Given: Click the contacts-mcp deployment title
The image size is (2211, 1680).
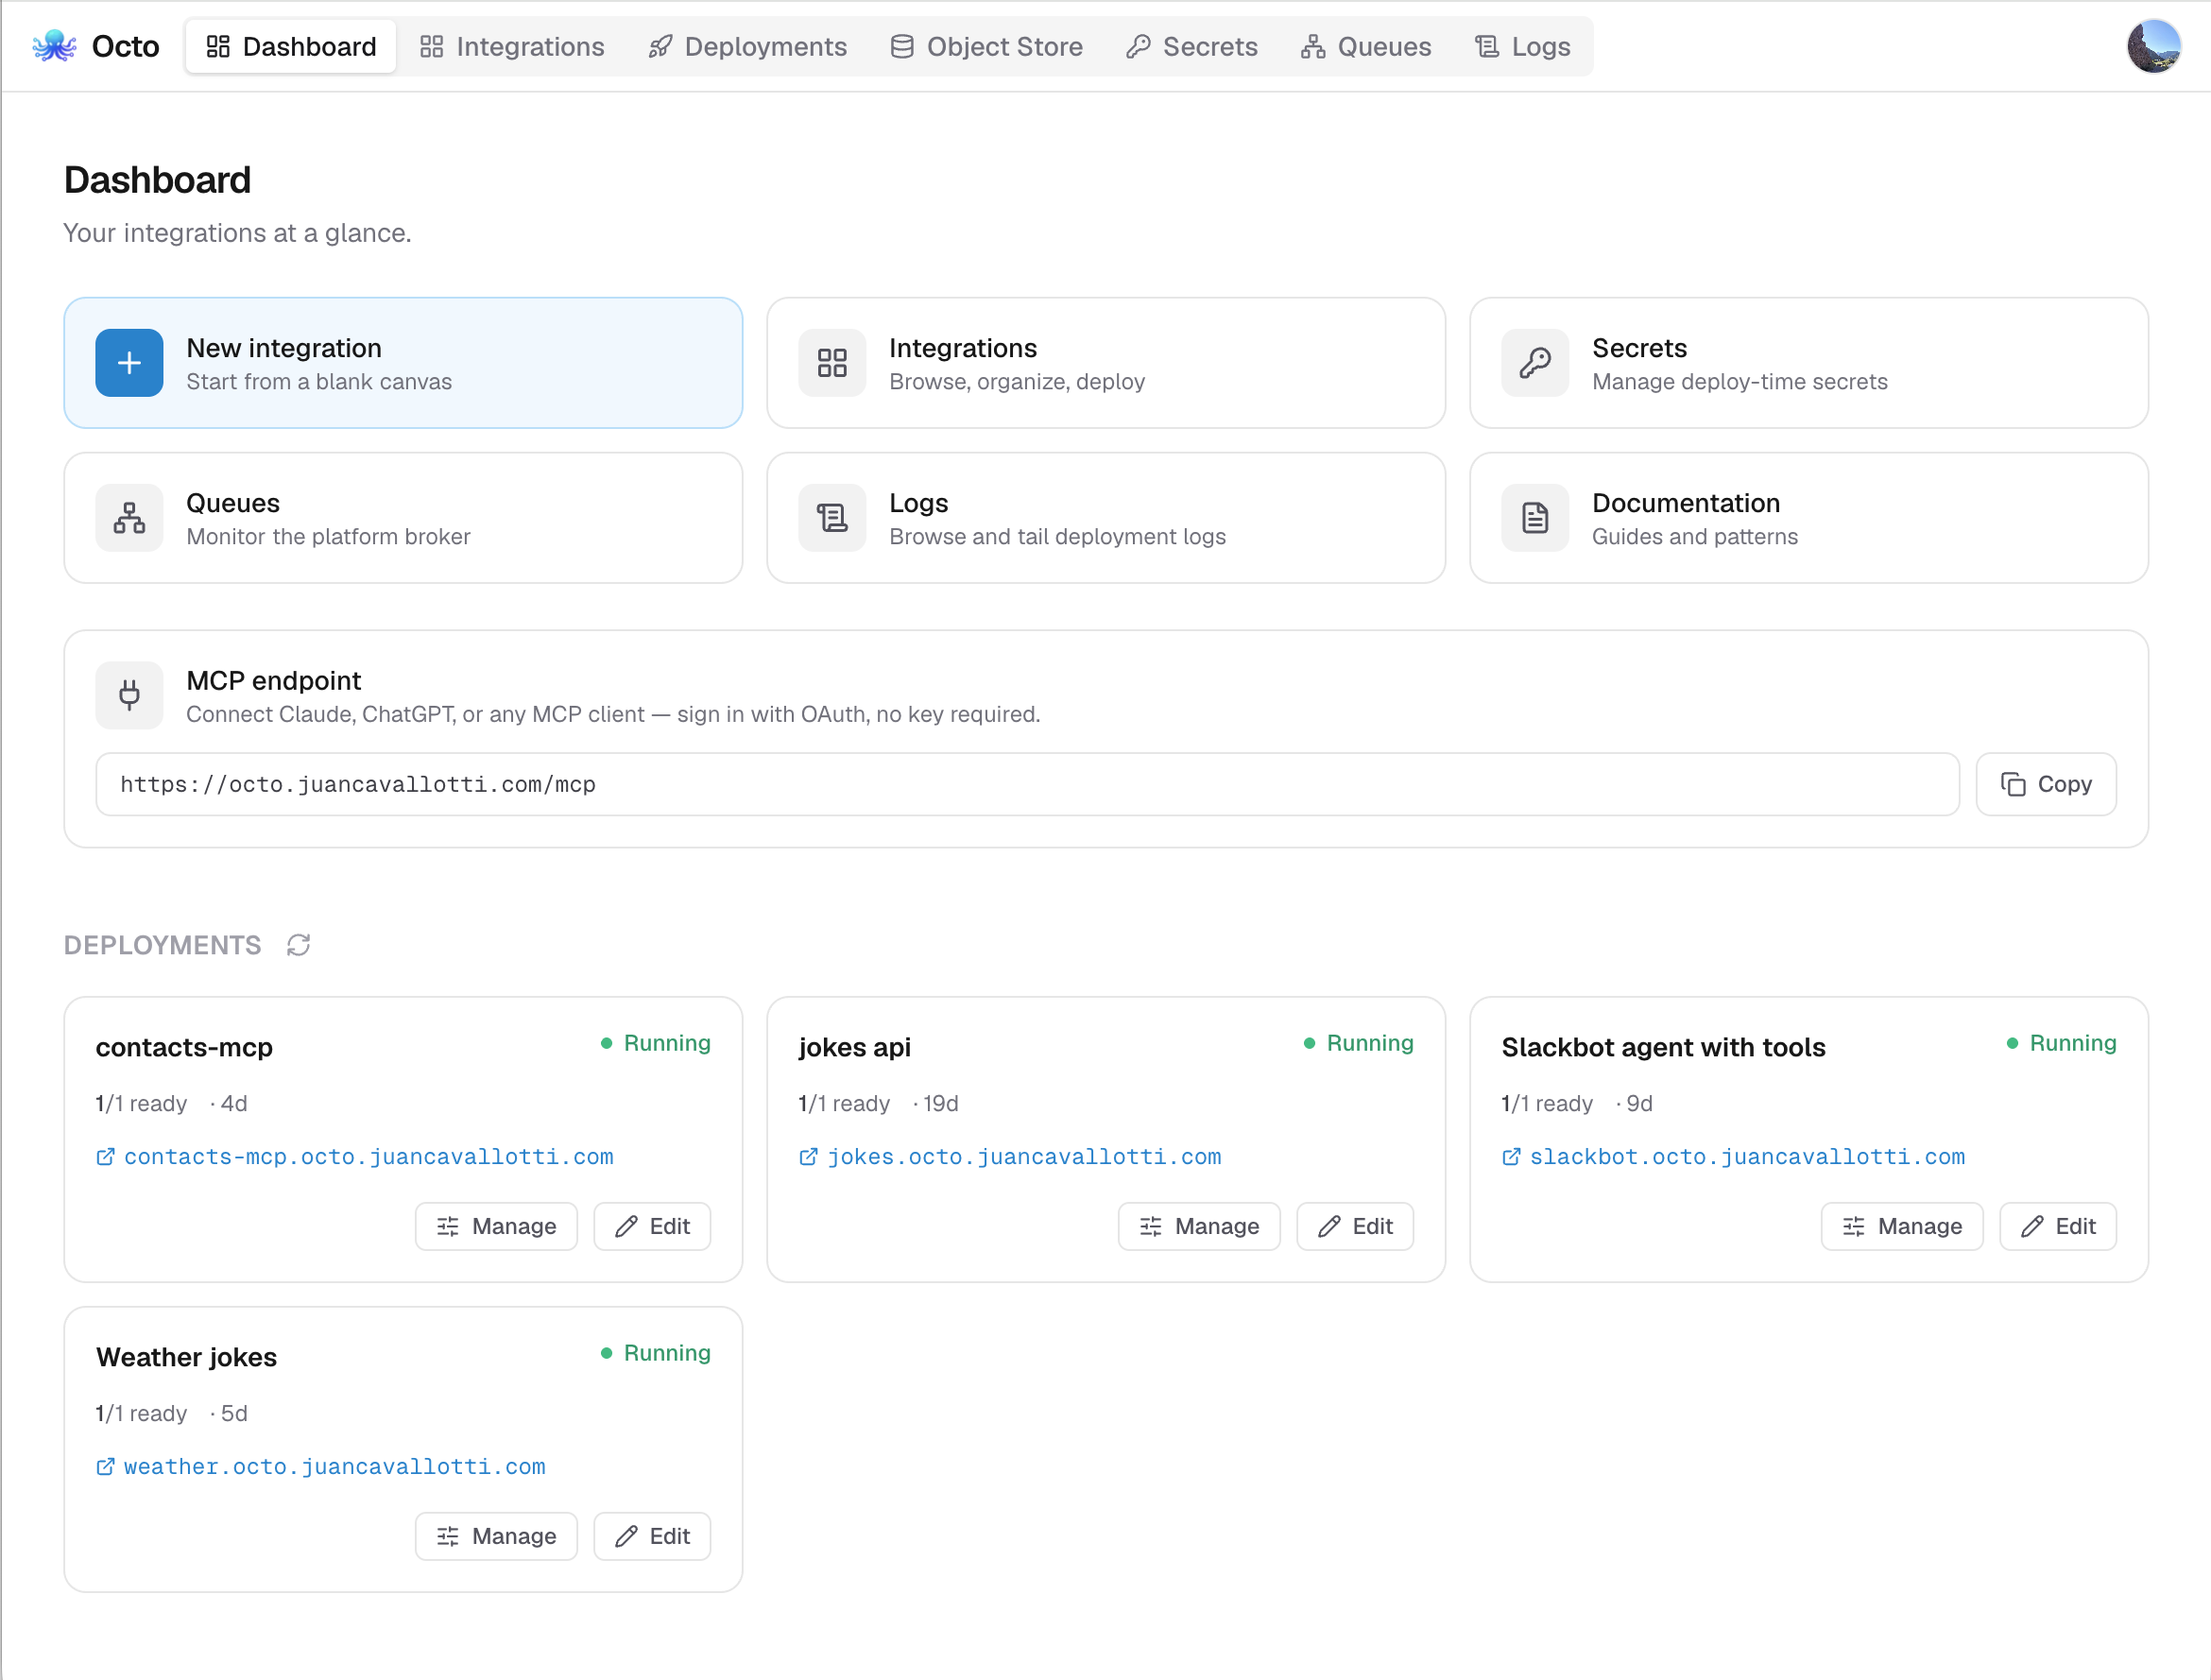Looking at the screenshot, I should [x=184, y=1047].
